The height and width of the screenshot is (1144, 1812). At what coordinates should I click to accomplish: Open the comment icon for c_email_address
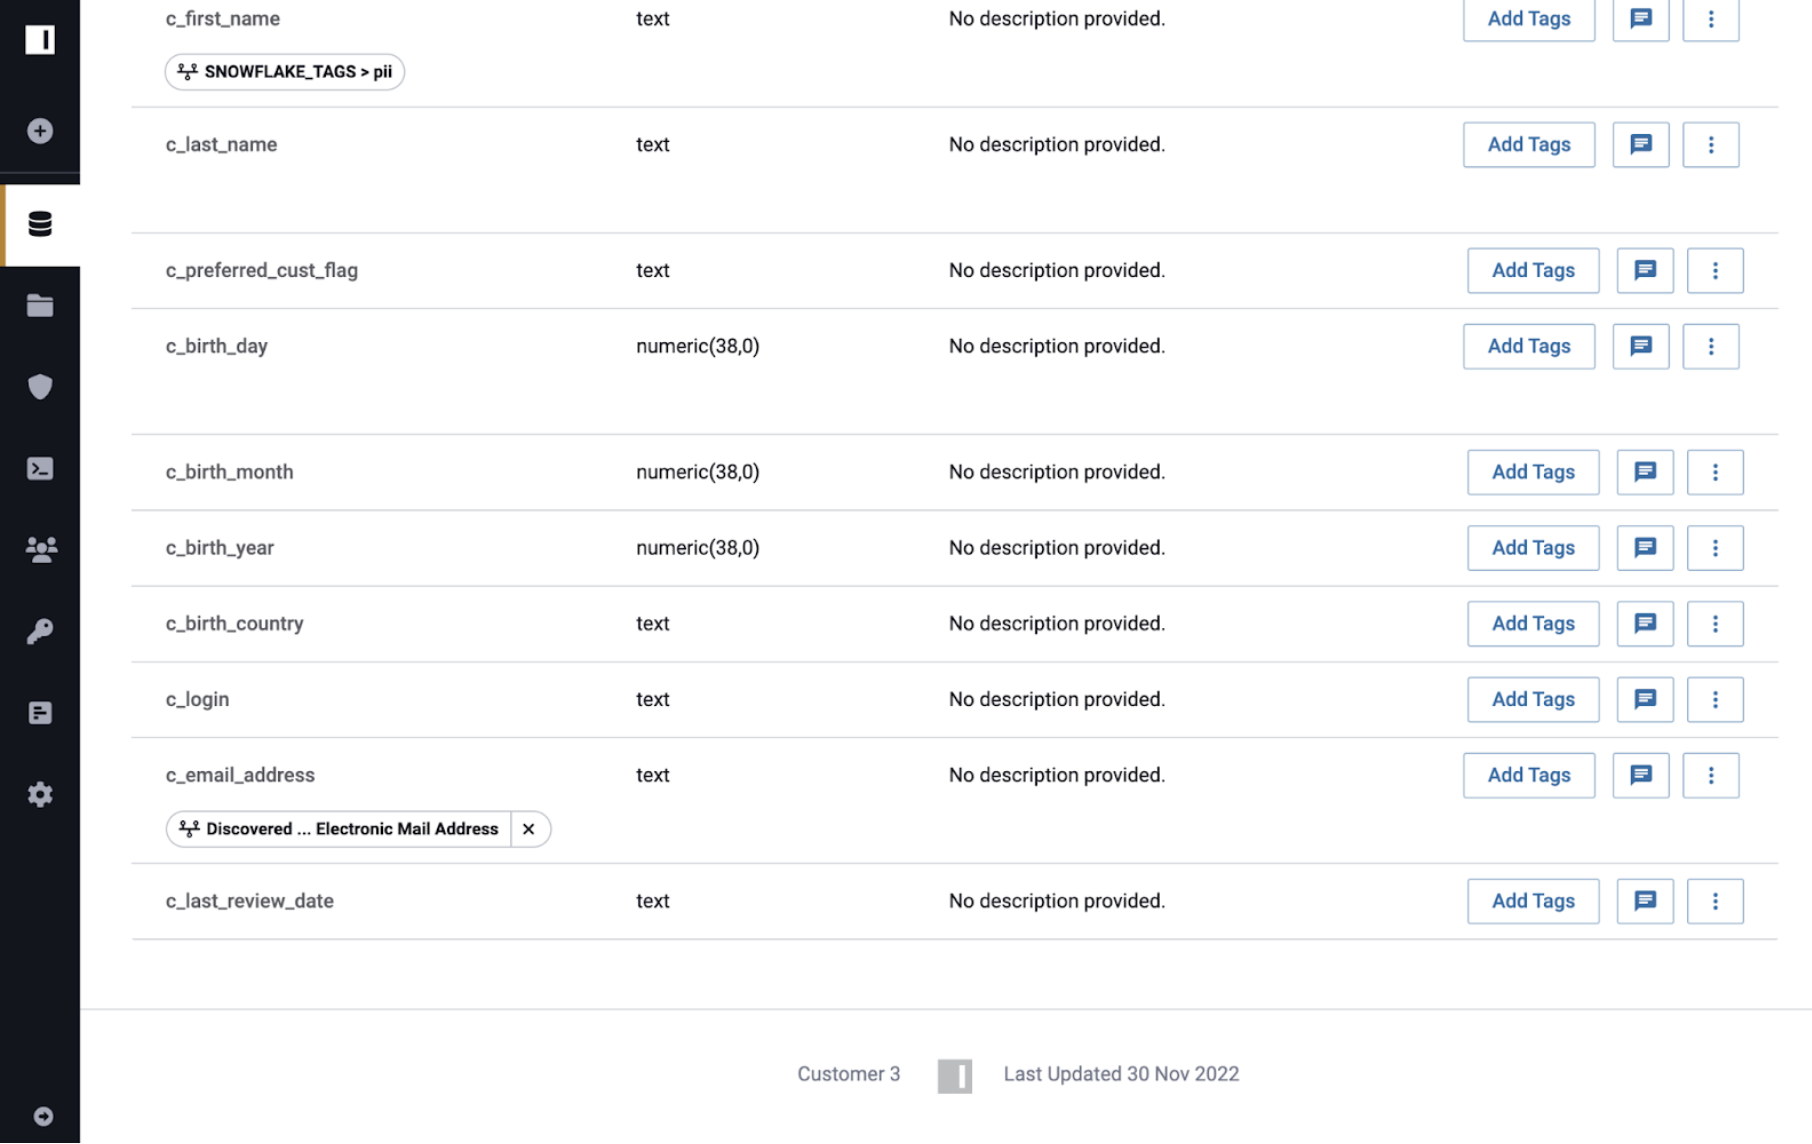(x=1640, y=775)
